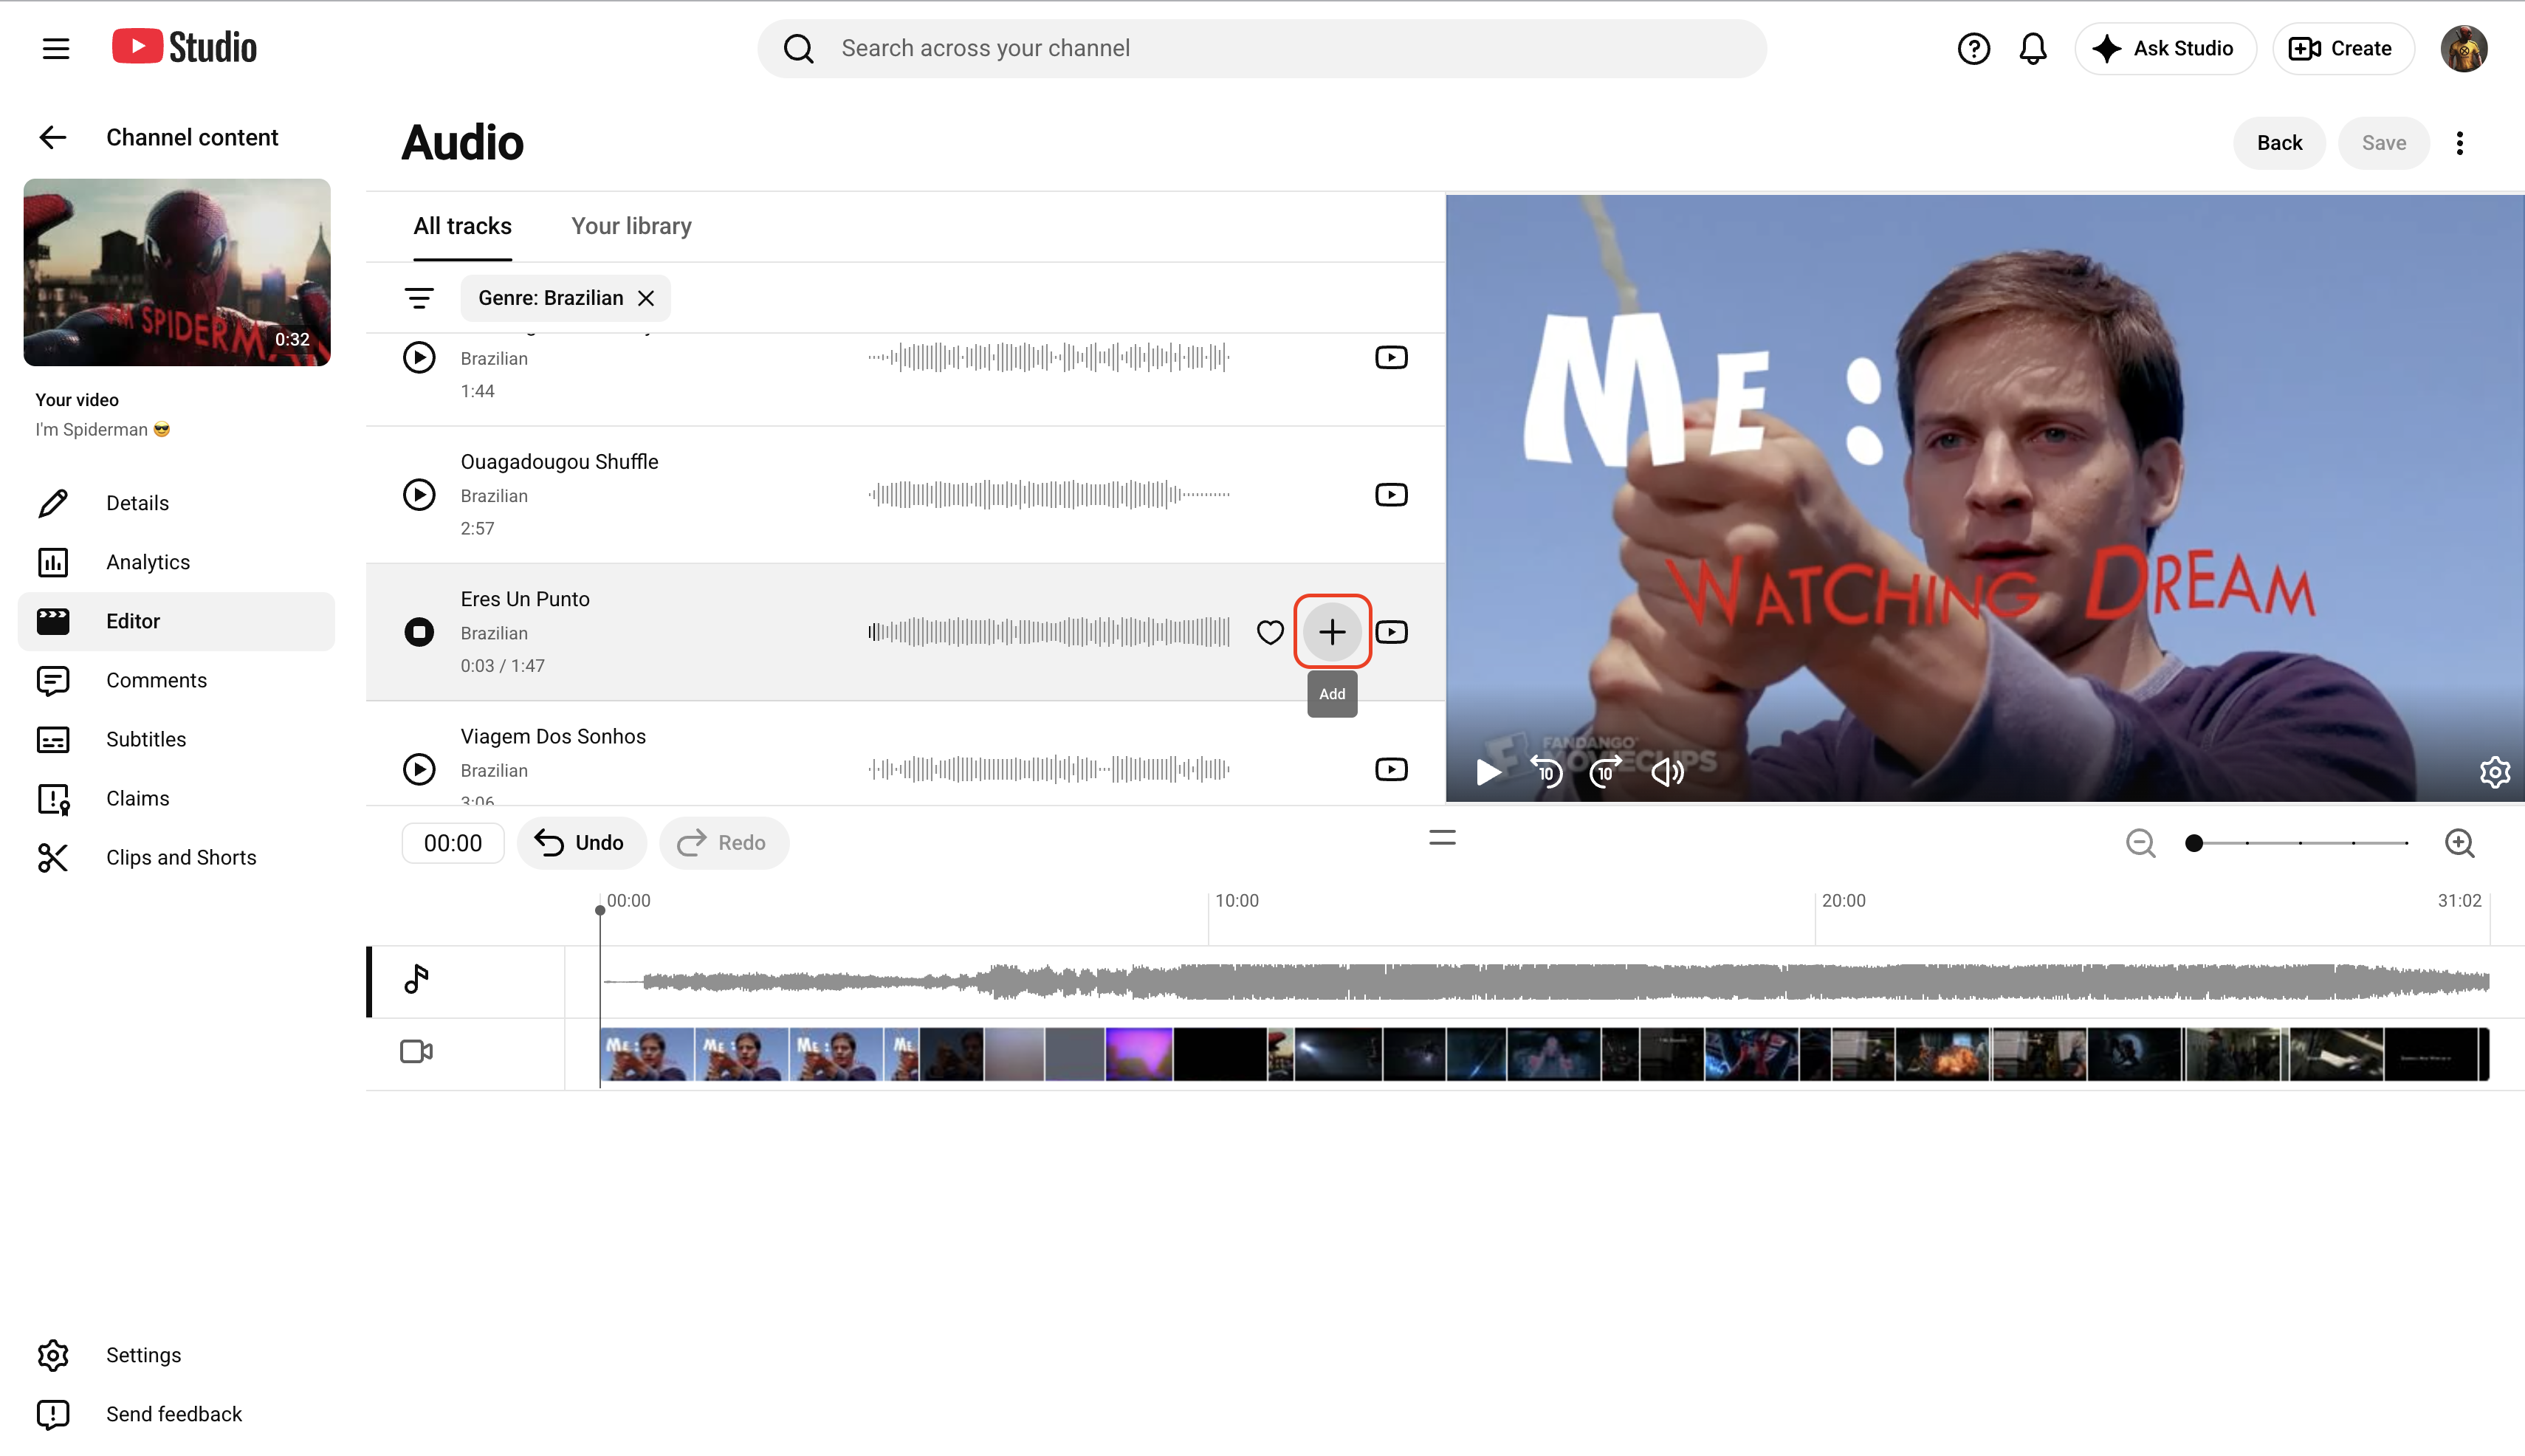Open the video preview settings gear

pos(2494,772)
